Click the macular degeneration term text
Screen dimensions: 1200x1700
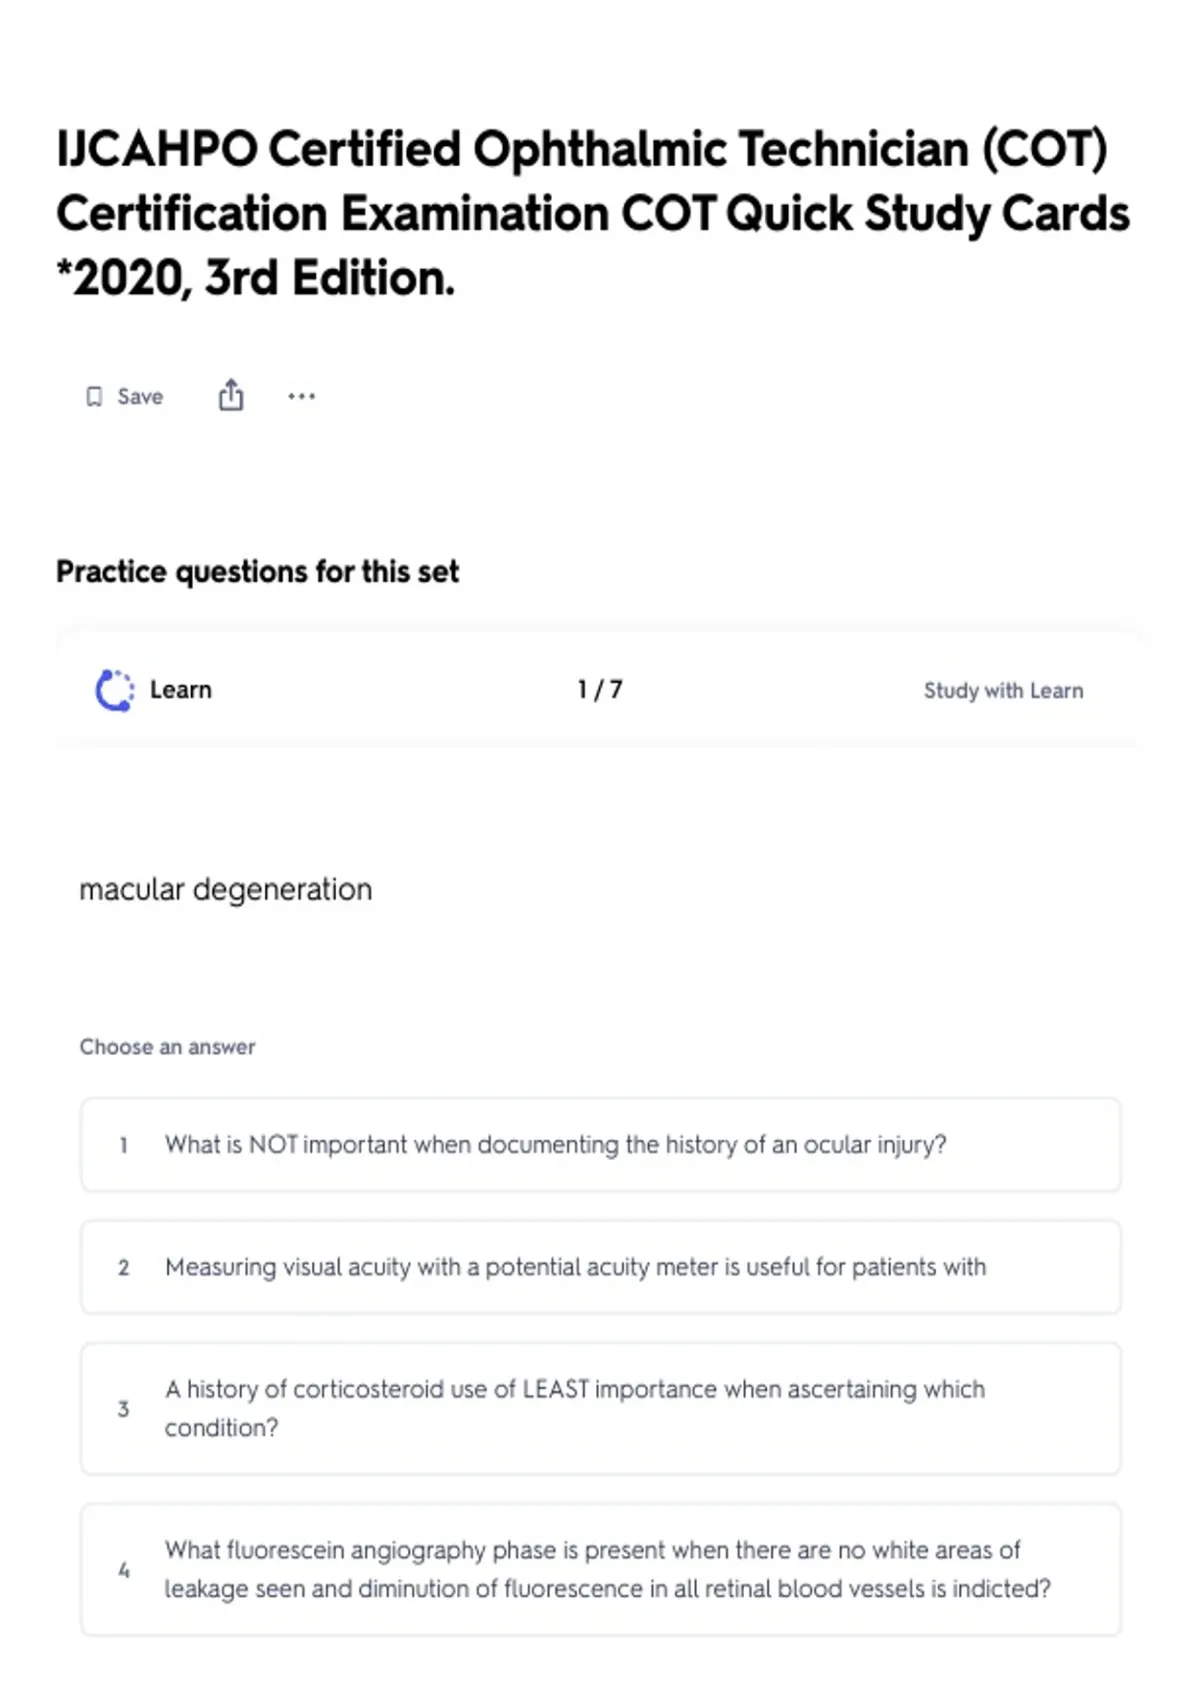click(226, 889)
